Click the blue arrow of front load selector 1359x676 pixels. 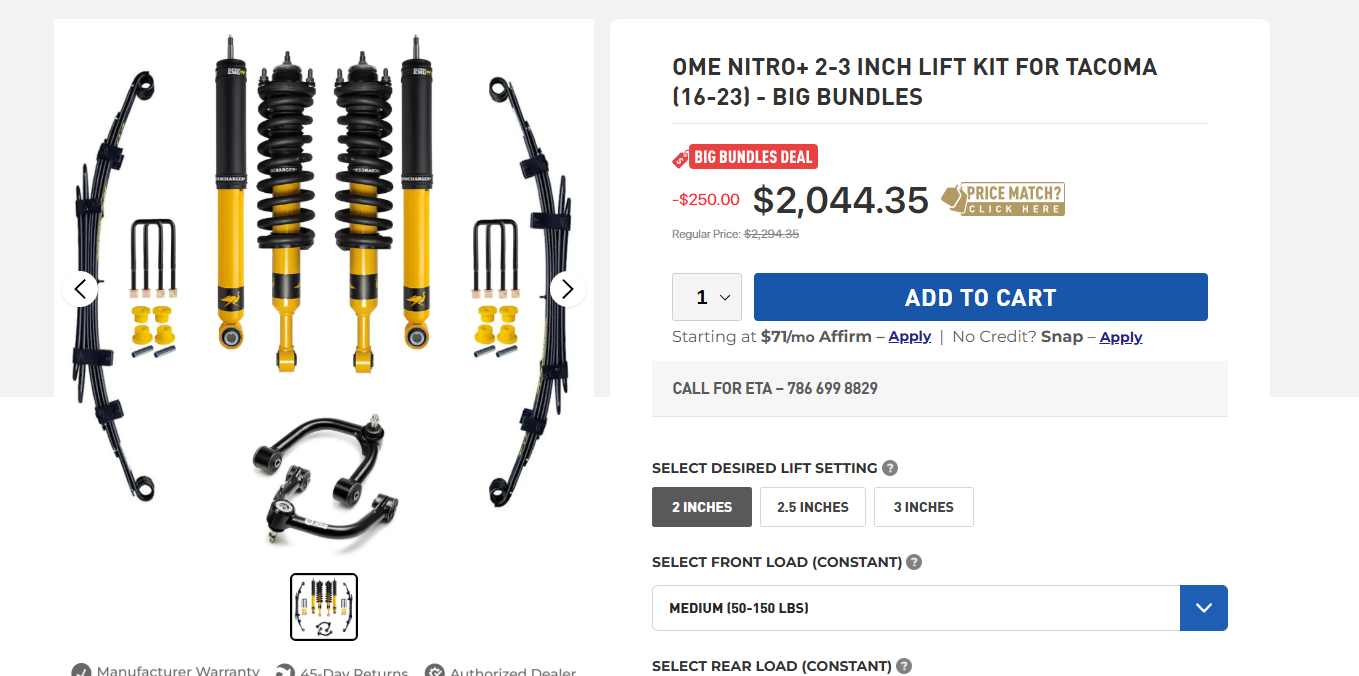pos(1204,608)
